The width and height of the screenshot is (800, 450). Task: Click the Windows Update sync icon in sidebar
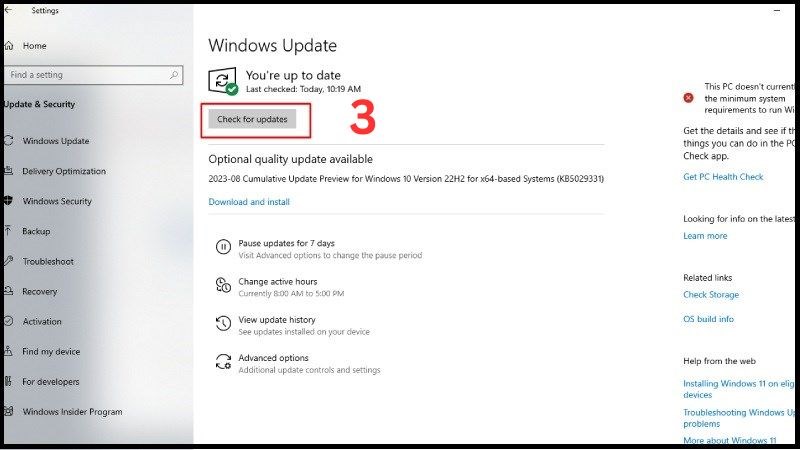pos(9,141)
